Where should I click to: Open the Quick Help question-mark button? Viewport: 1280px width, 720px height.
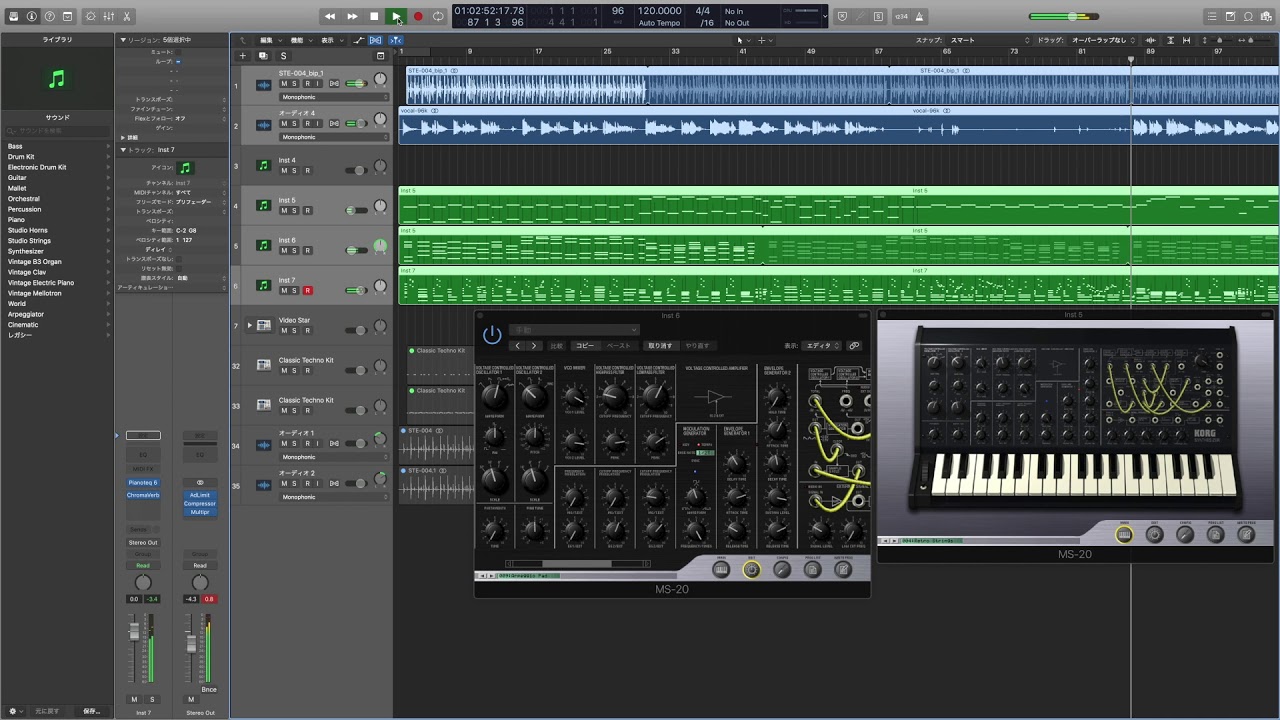(x=49, y=17)
